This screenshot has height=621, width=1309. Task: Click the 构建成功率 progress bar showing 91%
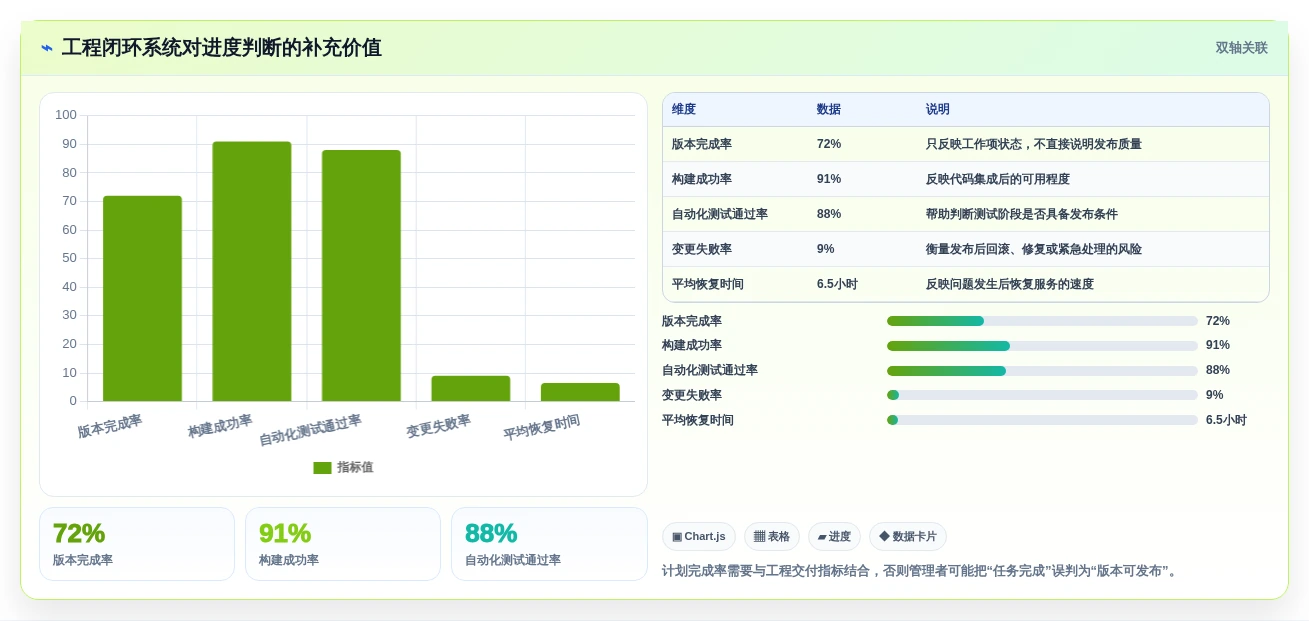click(x=1042, y=346)
